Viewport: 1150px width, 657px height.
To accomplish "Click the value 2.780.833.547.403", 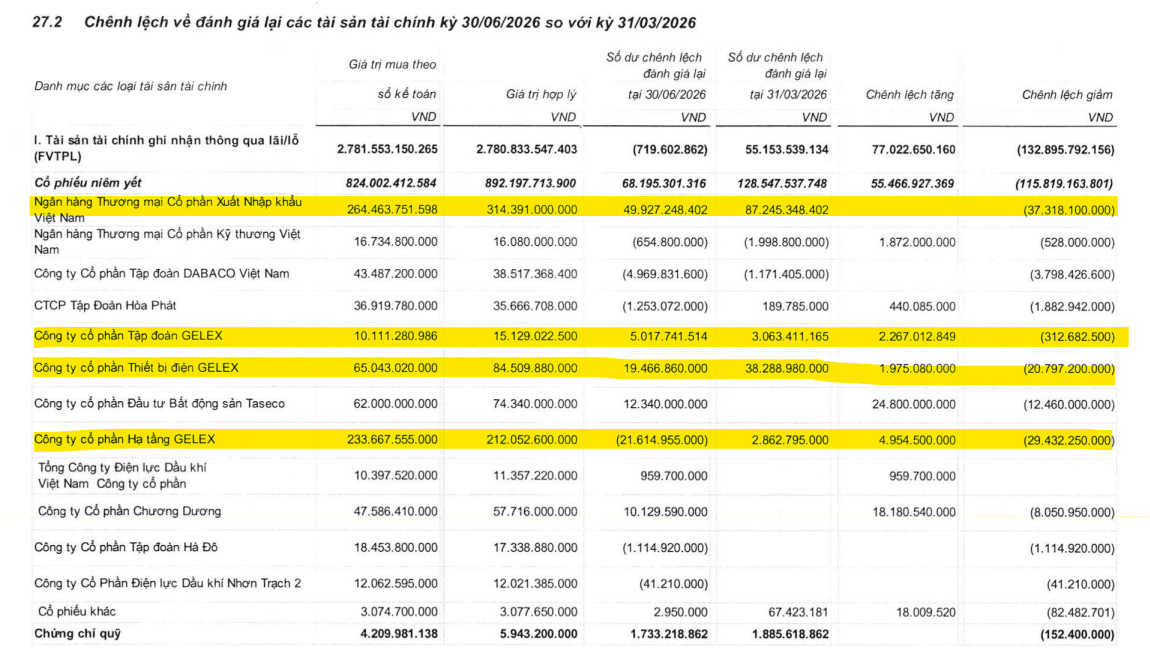I will pos(527,150).
